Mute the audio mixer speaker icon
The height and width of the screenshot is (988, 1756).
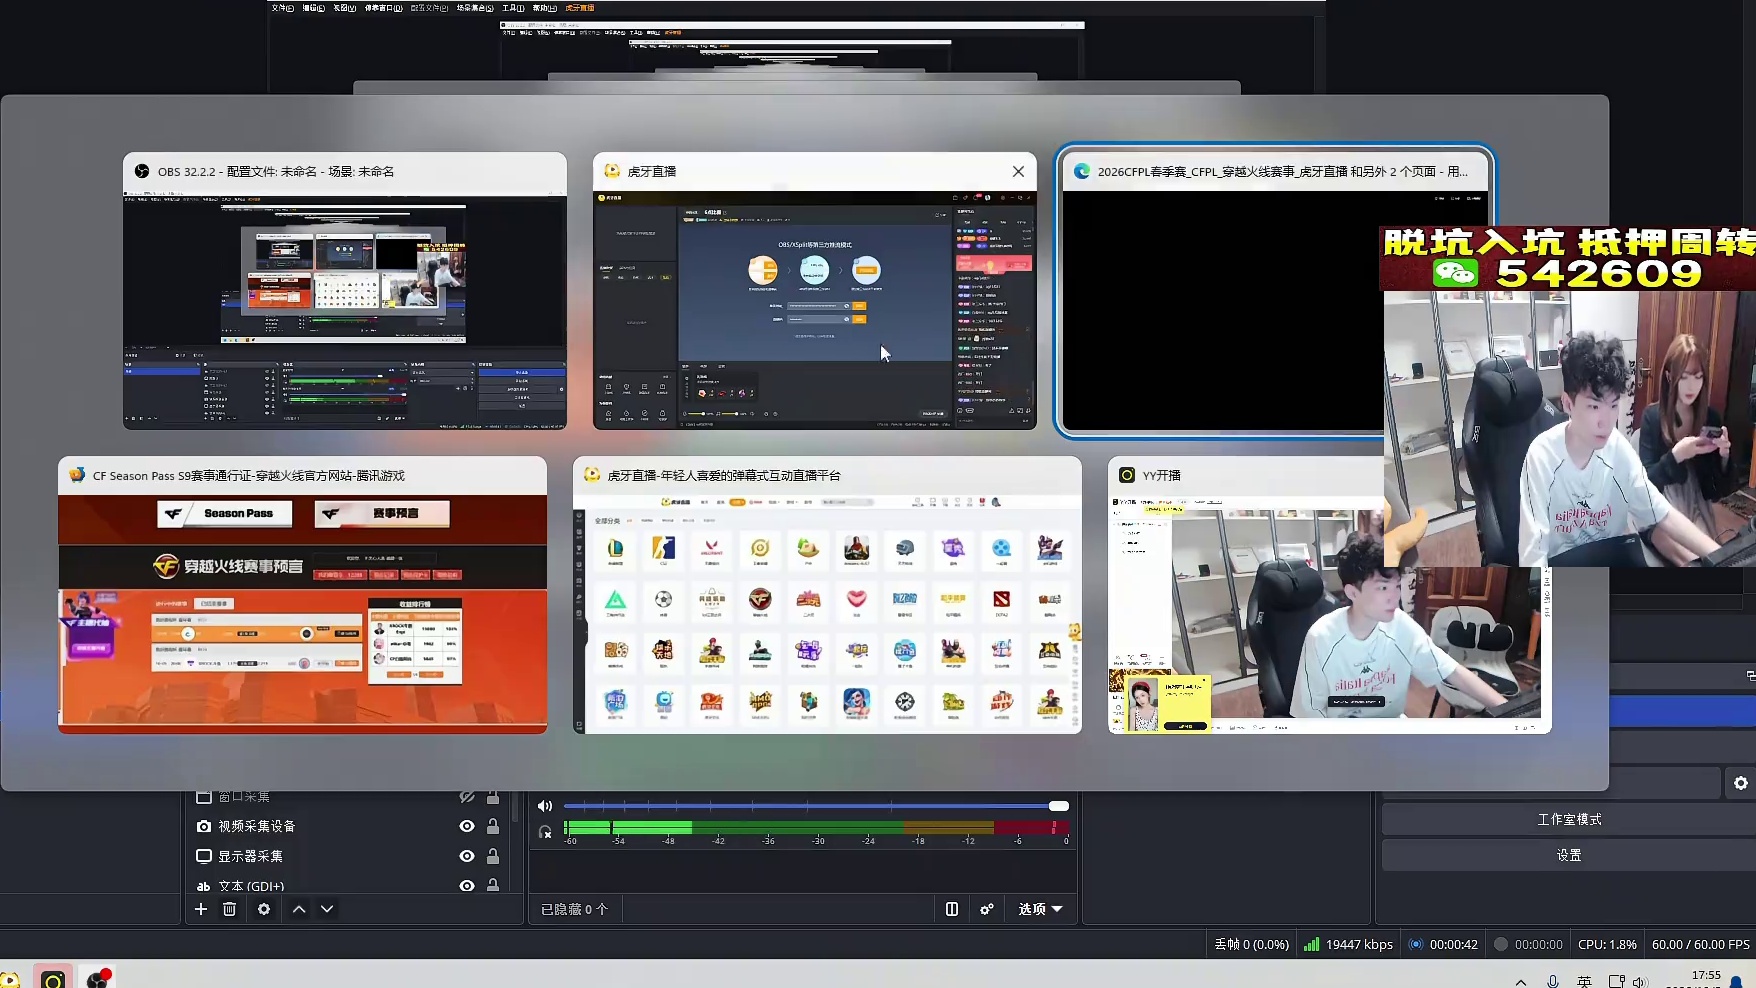tap(545, 806)
